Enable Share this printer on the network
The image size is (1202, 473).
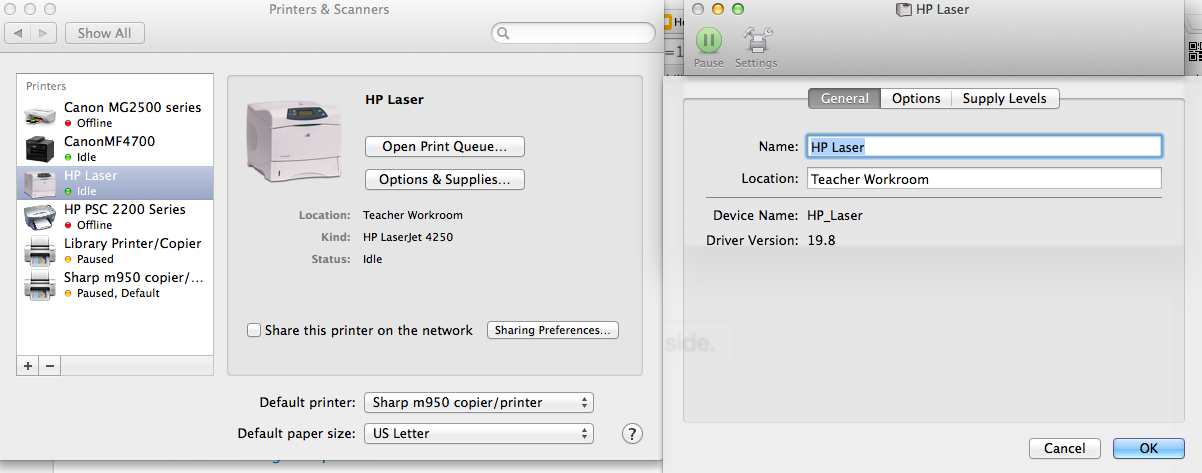[254, 330]
